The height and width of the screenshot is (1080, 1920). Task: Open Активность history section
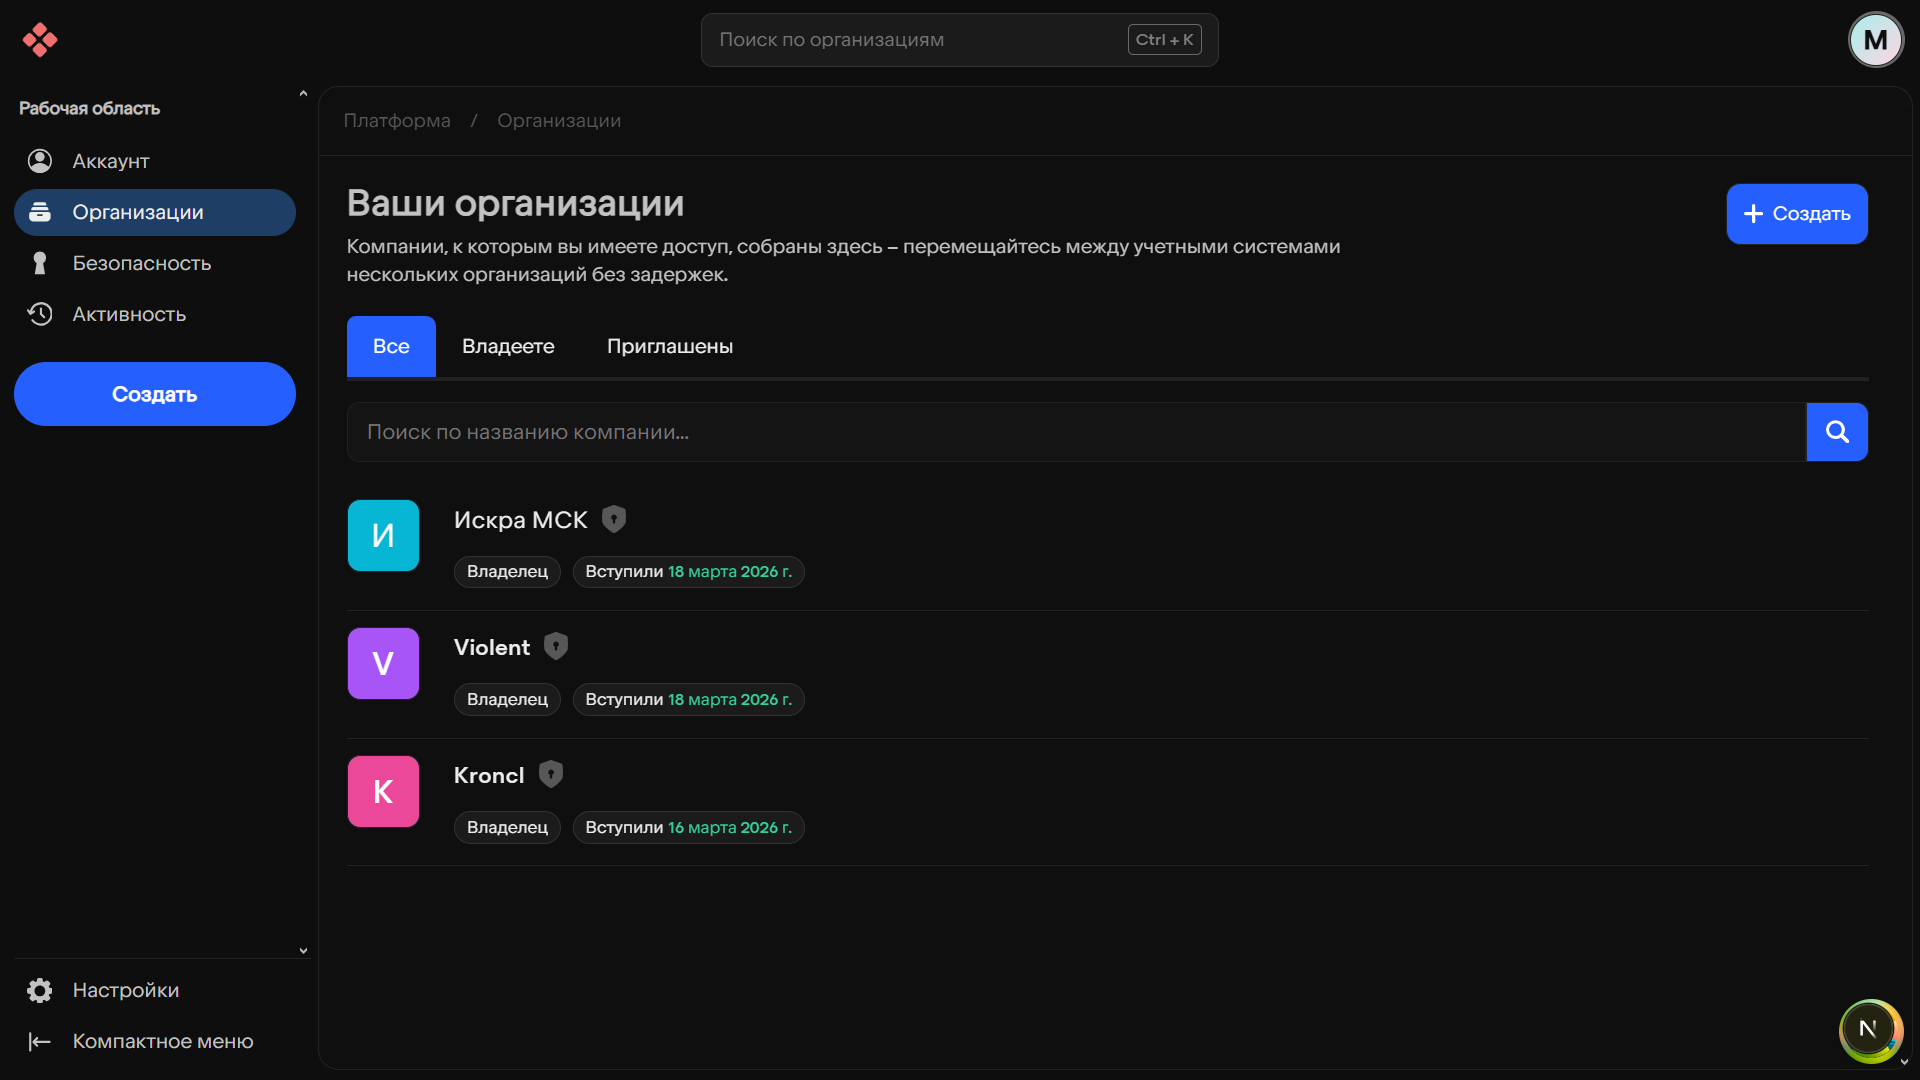click(x=129, y=314)
